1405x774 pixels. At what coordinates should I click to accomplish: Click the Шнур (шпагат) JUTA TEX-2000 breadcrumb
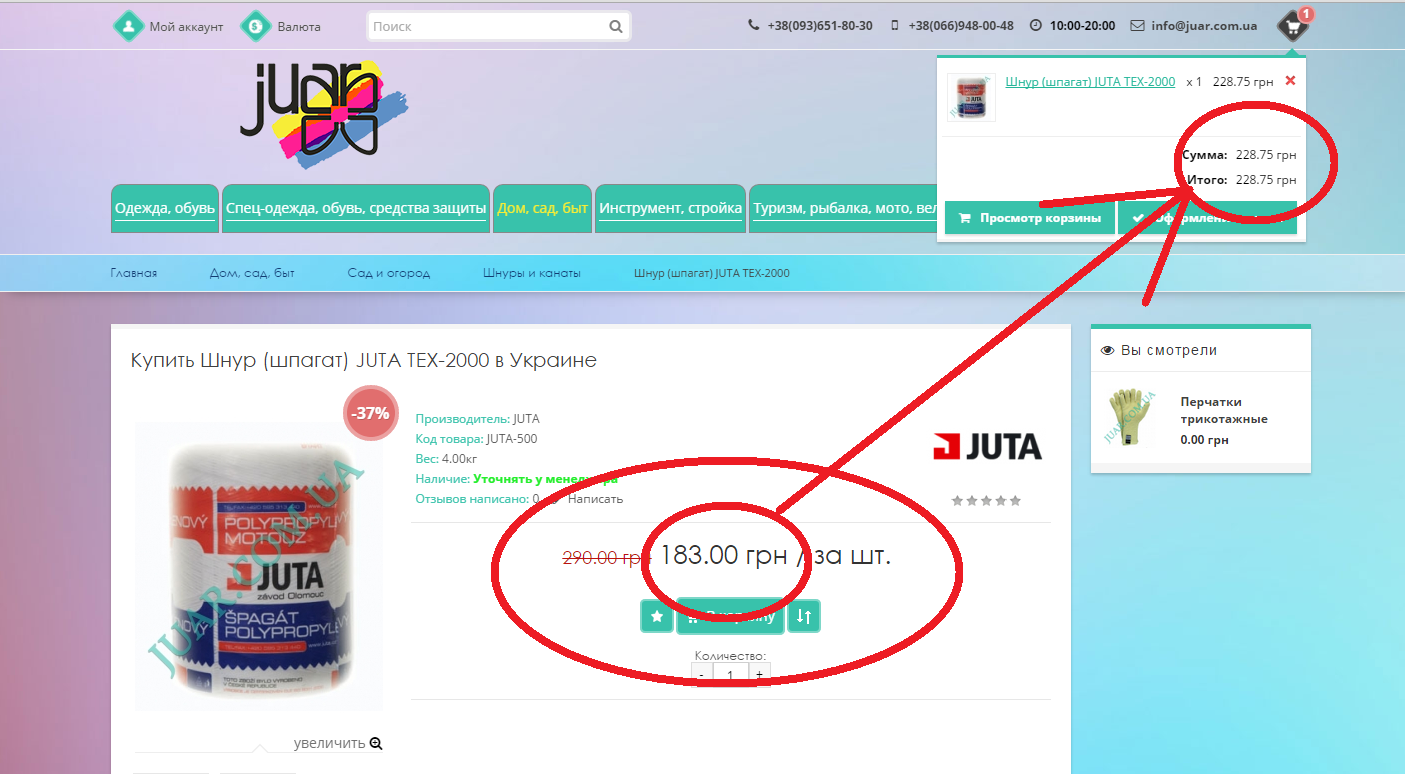(712, 273)
